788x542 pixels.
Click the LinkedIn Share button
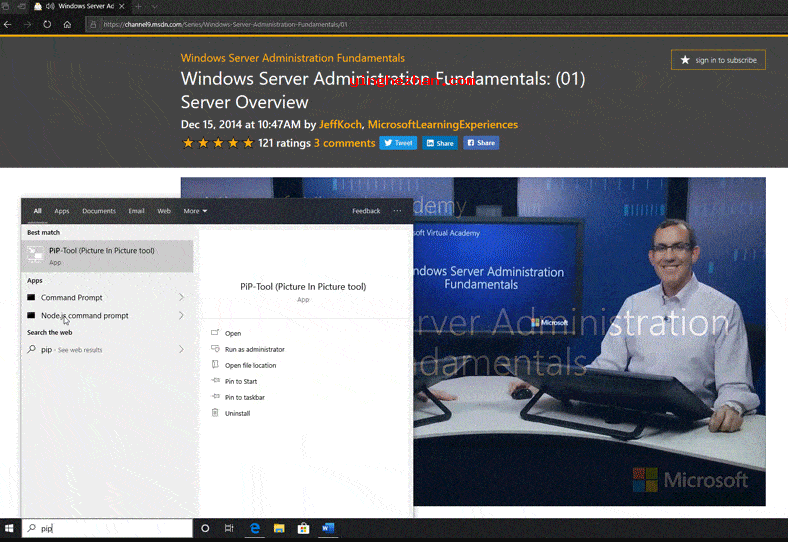point(440,143)
